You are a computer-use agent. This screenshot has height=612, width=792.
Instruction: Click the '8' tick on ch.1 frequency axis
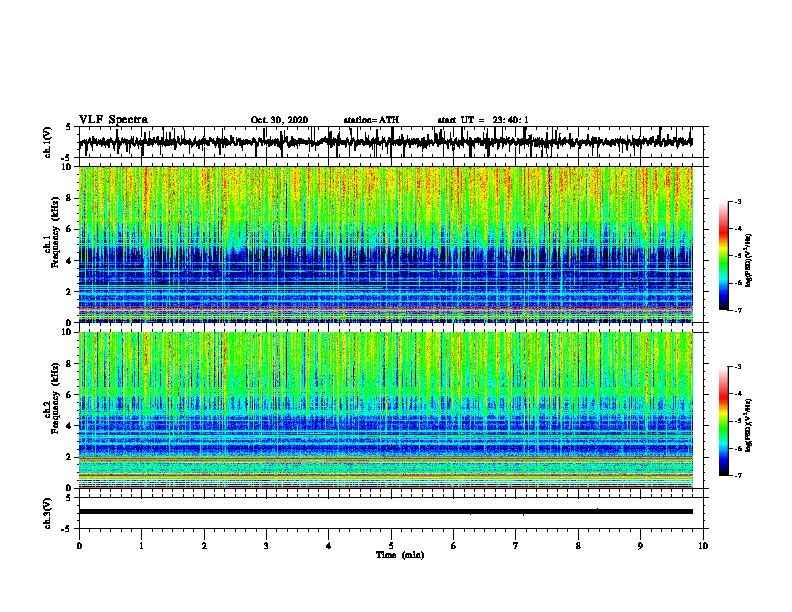point(69,198)
